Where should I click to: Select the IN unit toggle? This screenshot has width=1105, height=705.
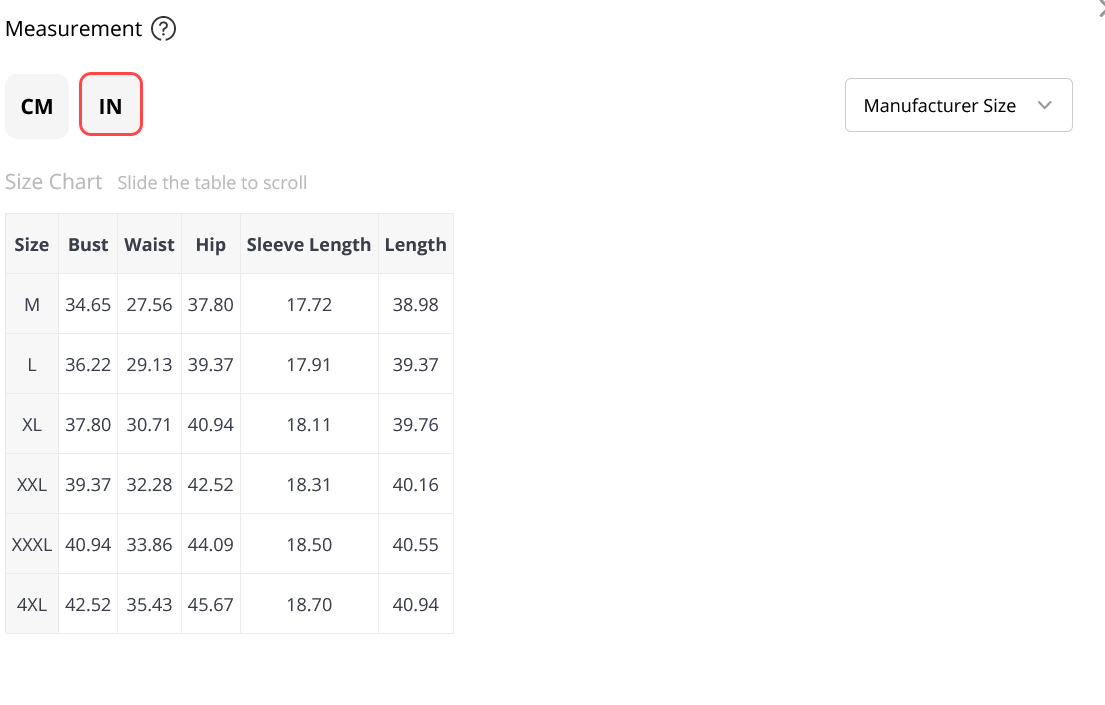111,104
